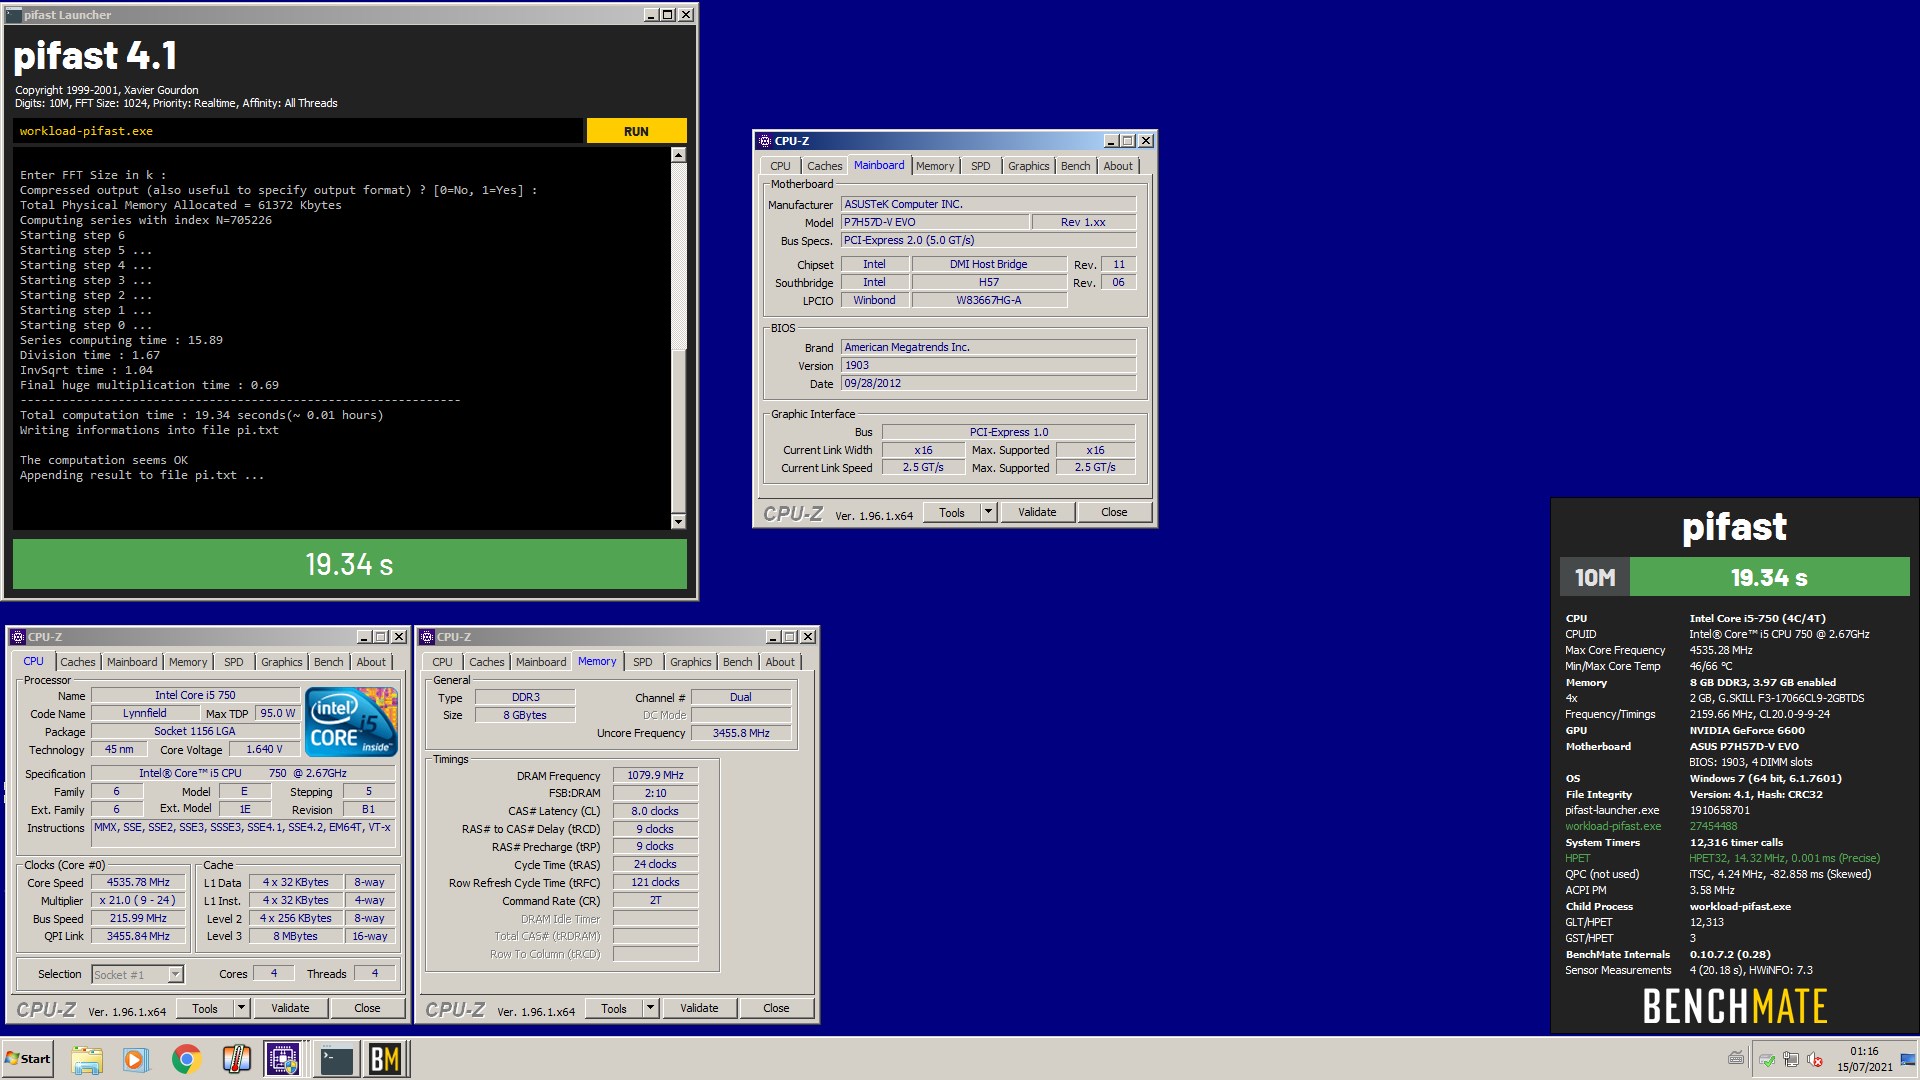Click the pifast Launcher title bar icon
The height and width of the screenshot is (1080, 1920).
[14, 15]
